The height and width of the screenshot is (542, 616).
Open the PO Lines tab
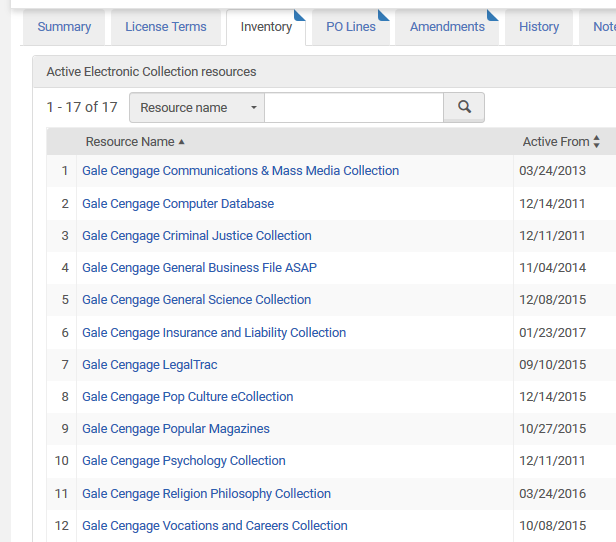351,27
